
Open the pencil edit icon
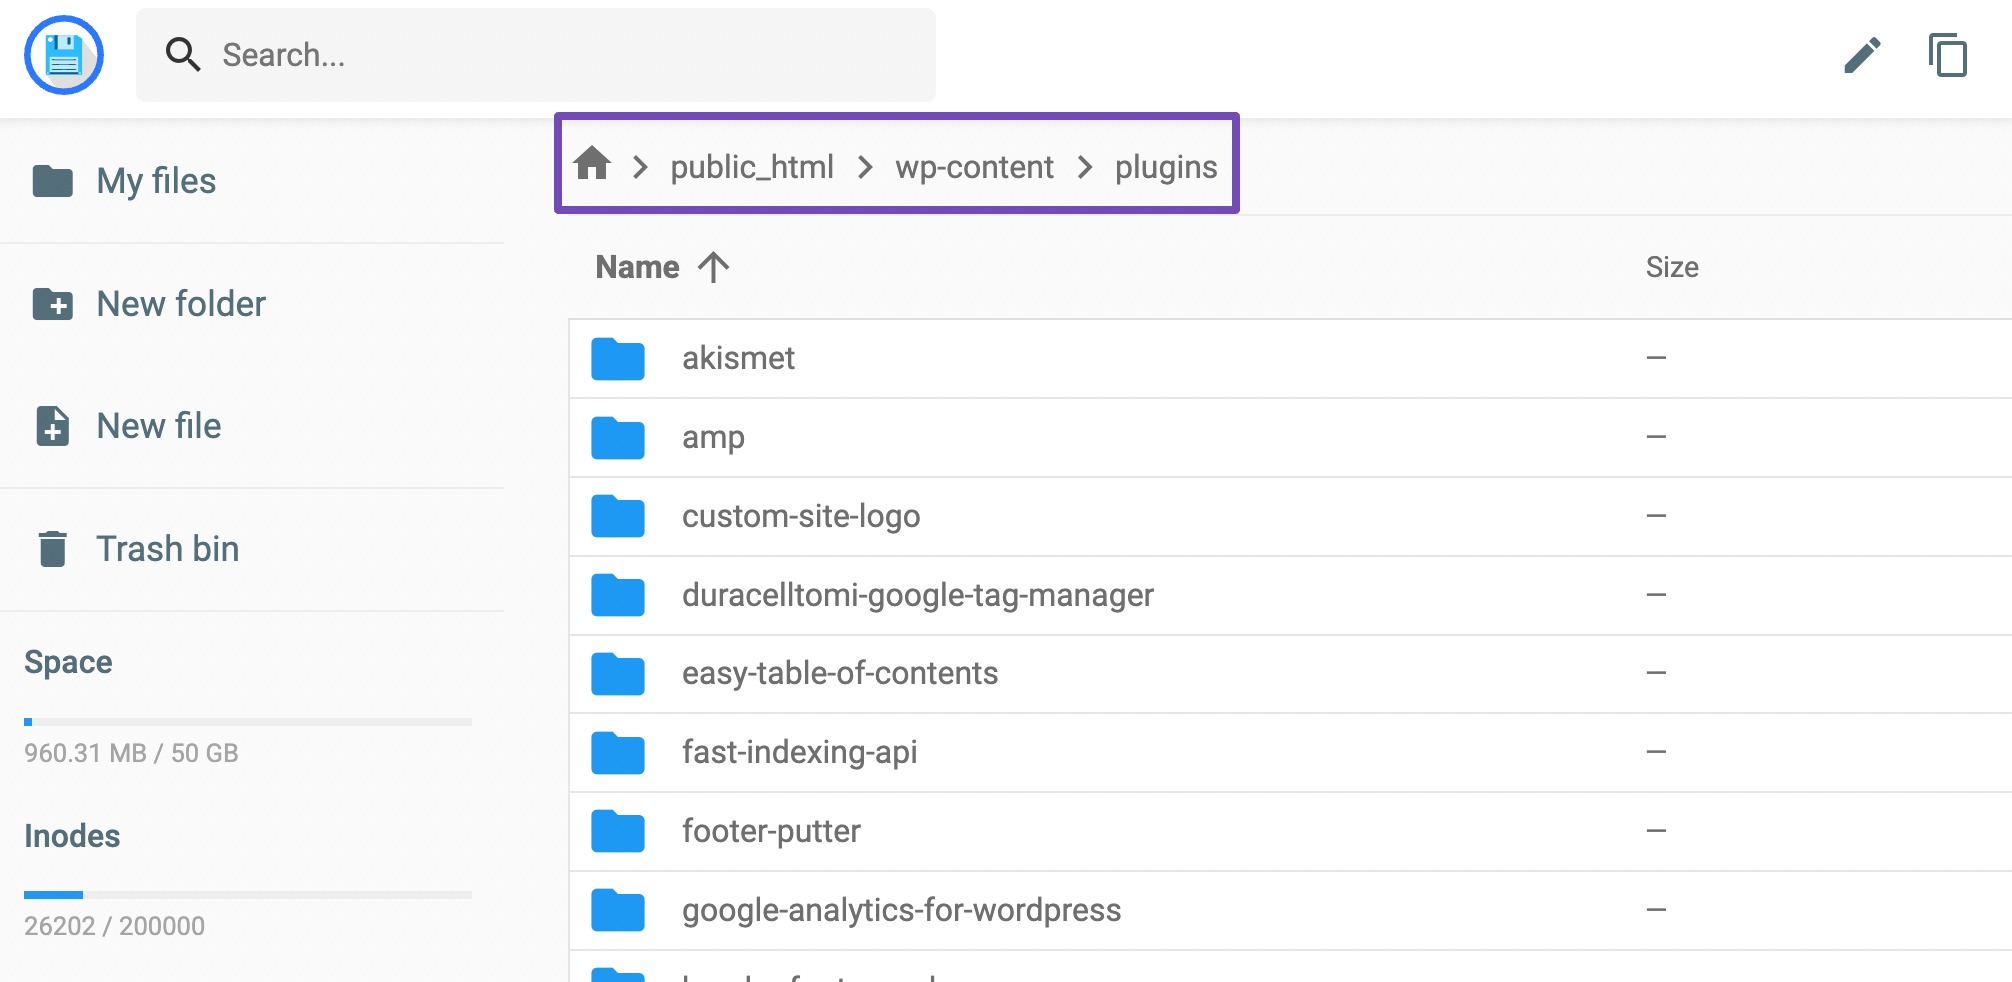pos(1863,55)
